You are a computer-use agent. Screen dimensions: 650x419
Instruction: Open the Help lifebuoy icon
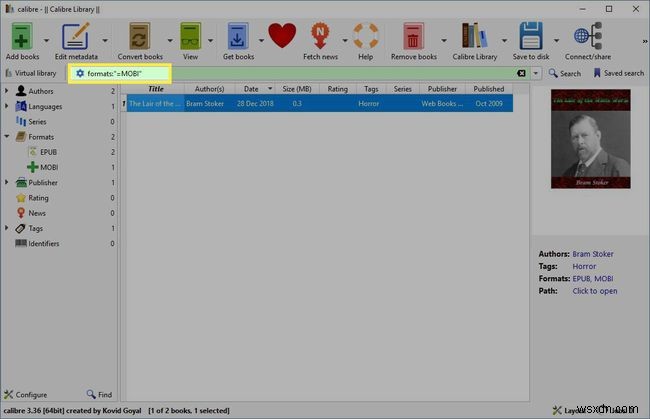(366, 36)
